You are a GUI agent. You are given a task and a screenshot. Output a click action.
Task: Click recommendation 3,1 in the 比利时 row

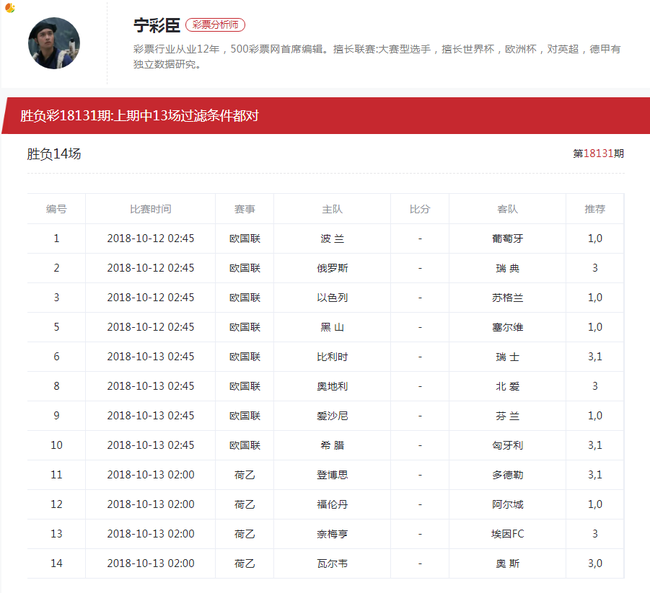pos(595,357)
